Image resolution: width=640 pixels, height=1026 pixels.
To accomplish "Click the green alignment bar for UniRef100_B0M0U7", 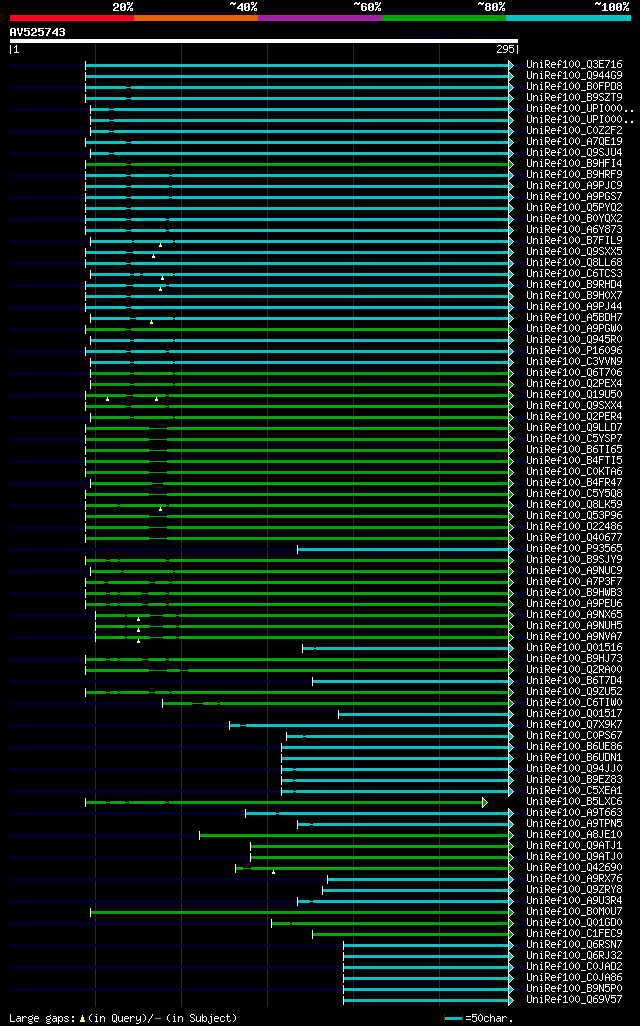I will [302, 912].
